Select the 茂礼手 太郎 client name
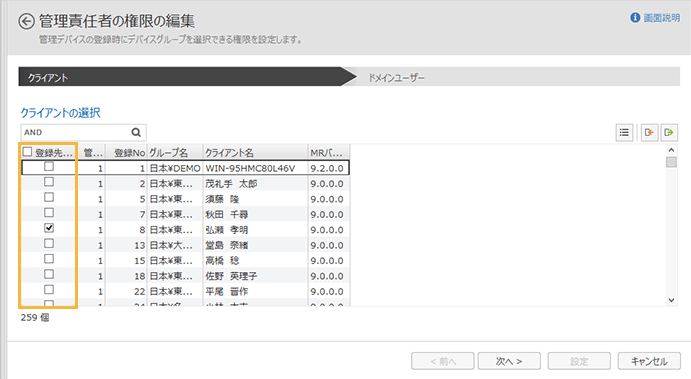 231,184
